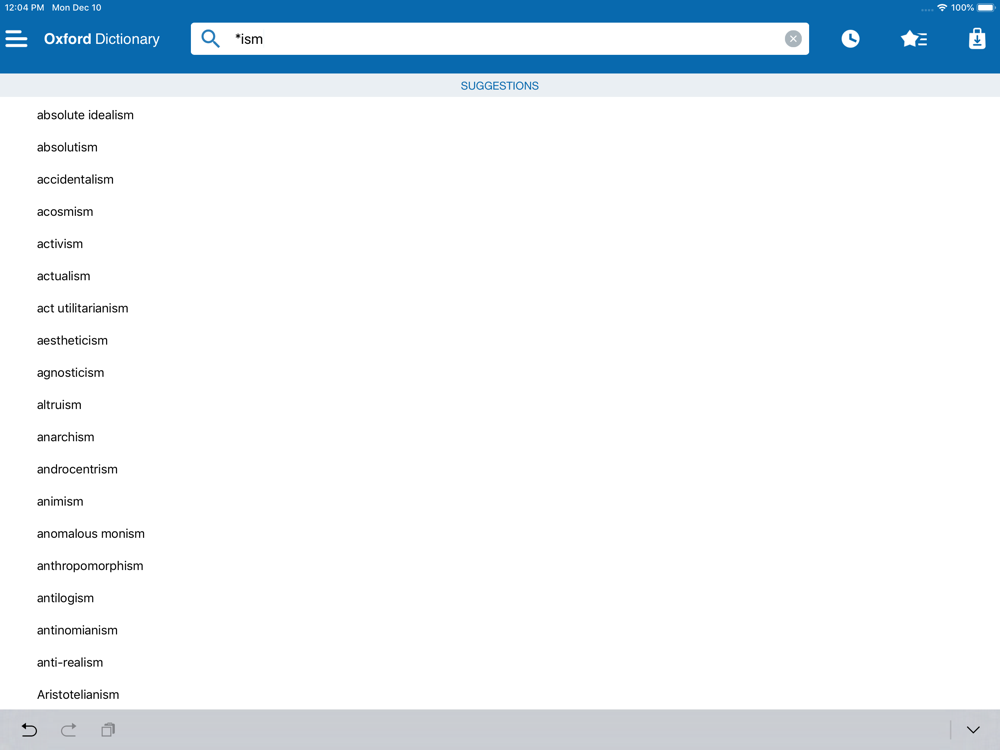1000x750 pixels.
Task: Focus the search field containing *ism
Action: [x=499, y=39]
